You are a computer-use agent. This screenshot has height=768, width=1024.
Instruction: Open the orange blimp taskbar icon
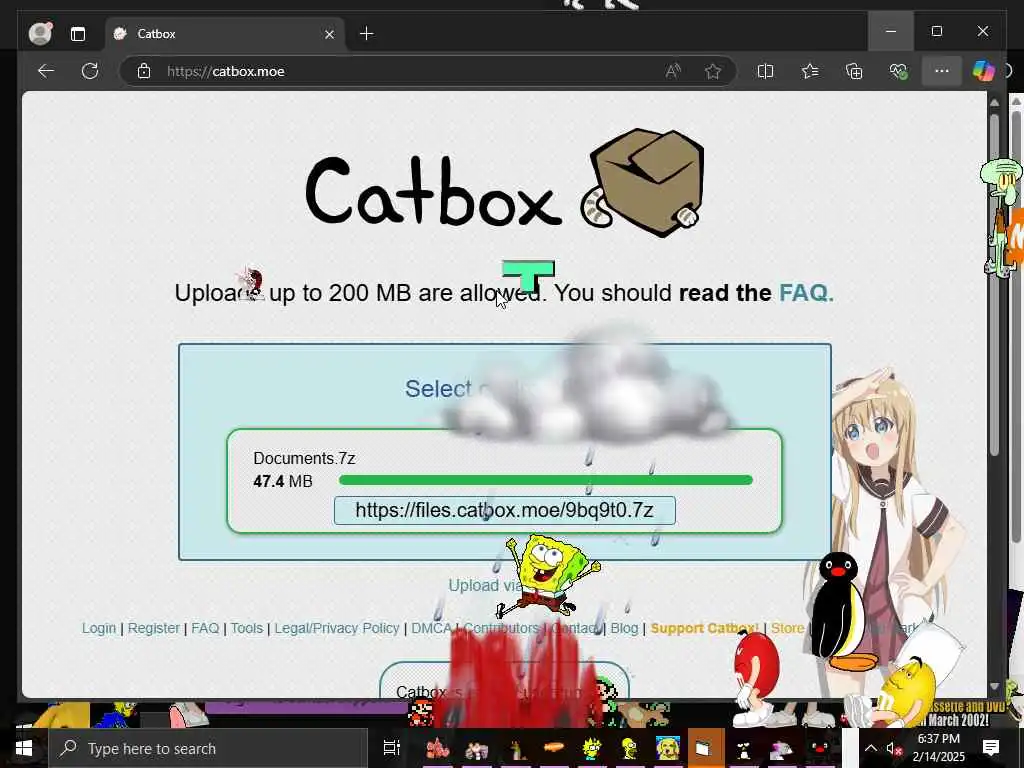click(554, 748)
